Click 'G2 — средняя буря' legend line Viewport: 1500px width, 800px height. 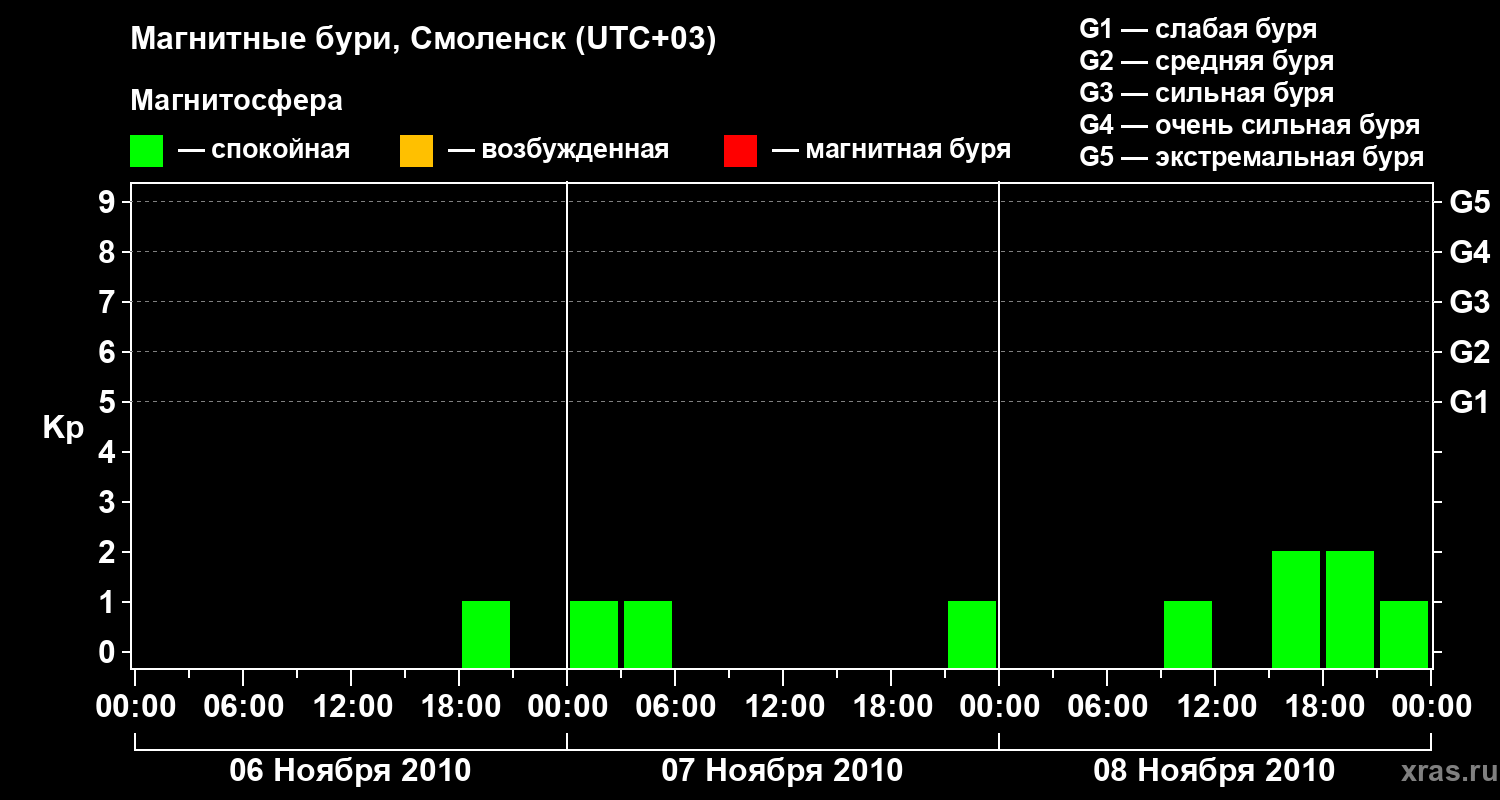[1207, 61]
